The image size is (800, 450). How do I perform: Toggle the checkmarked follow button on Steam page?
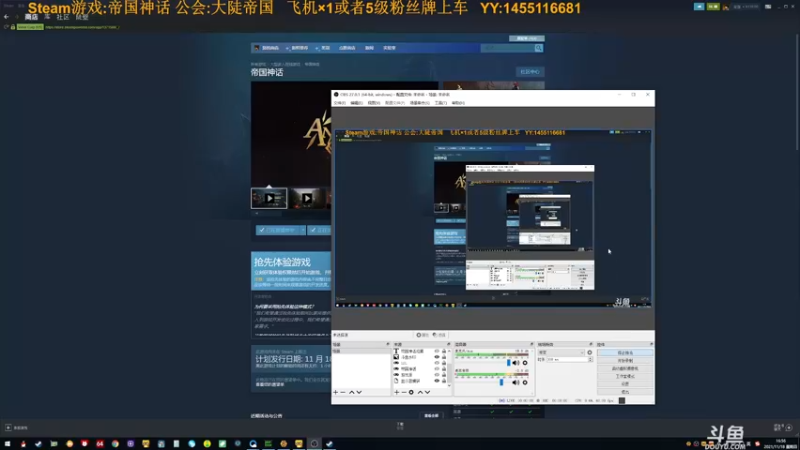pyautogui.click(x=320, y=230)
